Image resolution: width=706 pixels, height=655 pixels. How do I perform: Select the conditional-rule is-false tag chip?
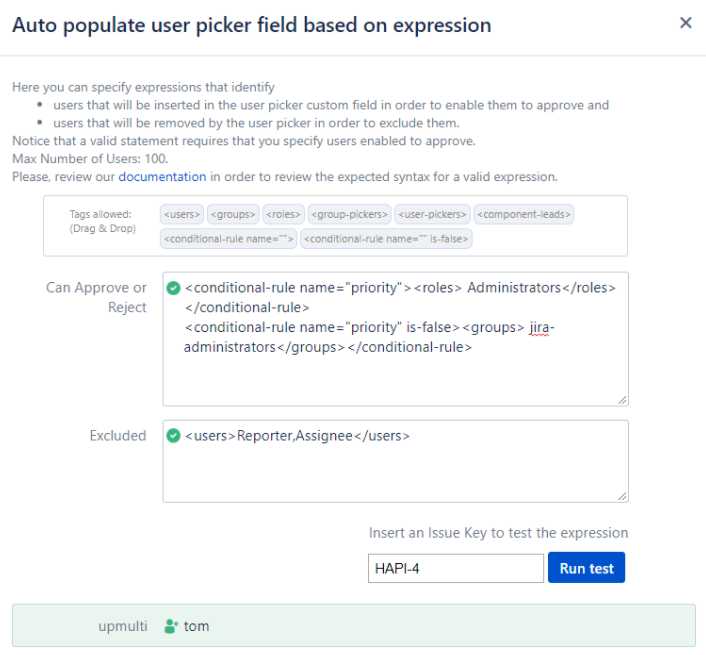(x=386, y=239)
